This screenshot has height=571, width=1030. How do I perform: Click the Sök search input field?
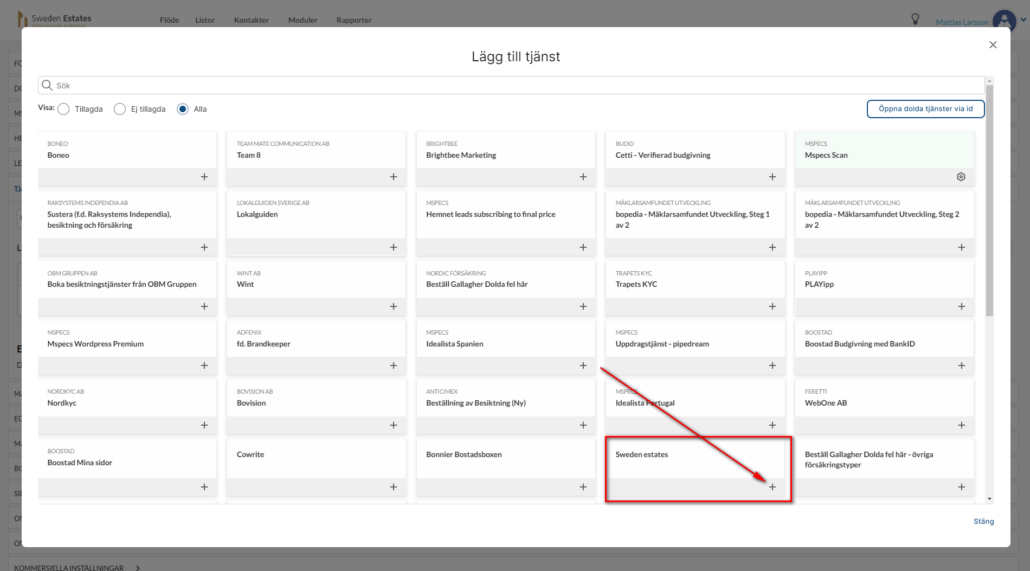click(510, 86)
